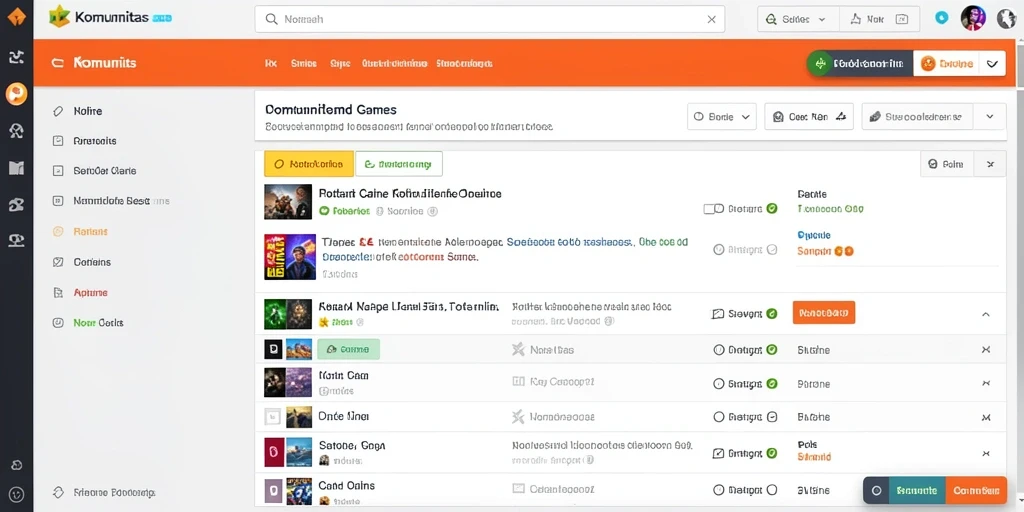
Task: Select the radio button in the Opierile row
Action: point(719,249)
